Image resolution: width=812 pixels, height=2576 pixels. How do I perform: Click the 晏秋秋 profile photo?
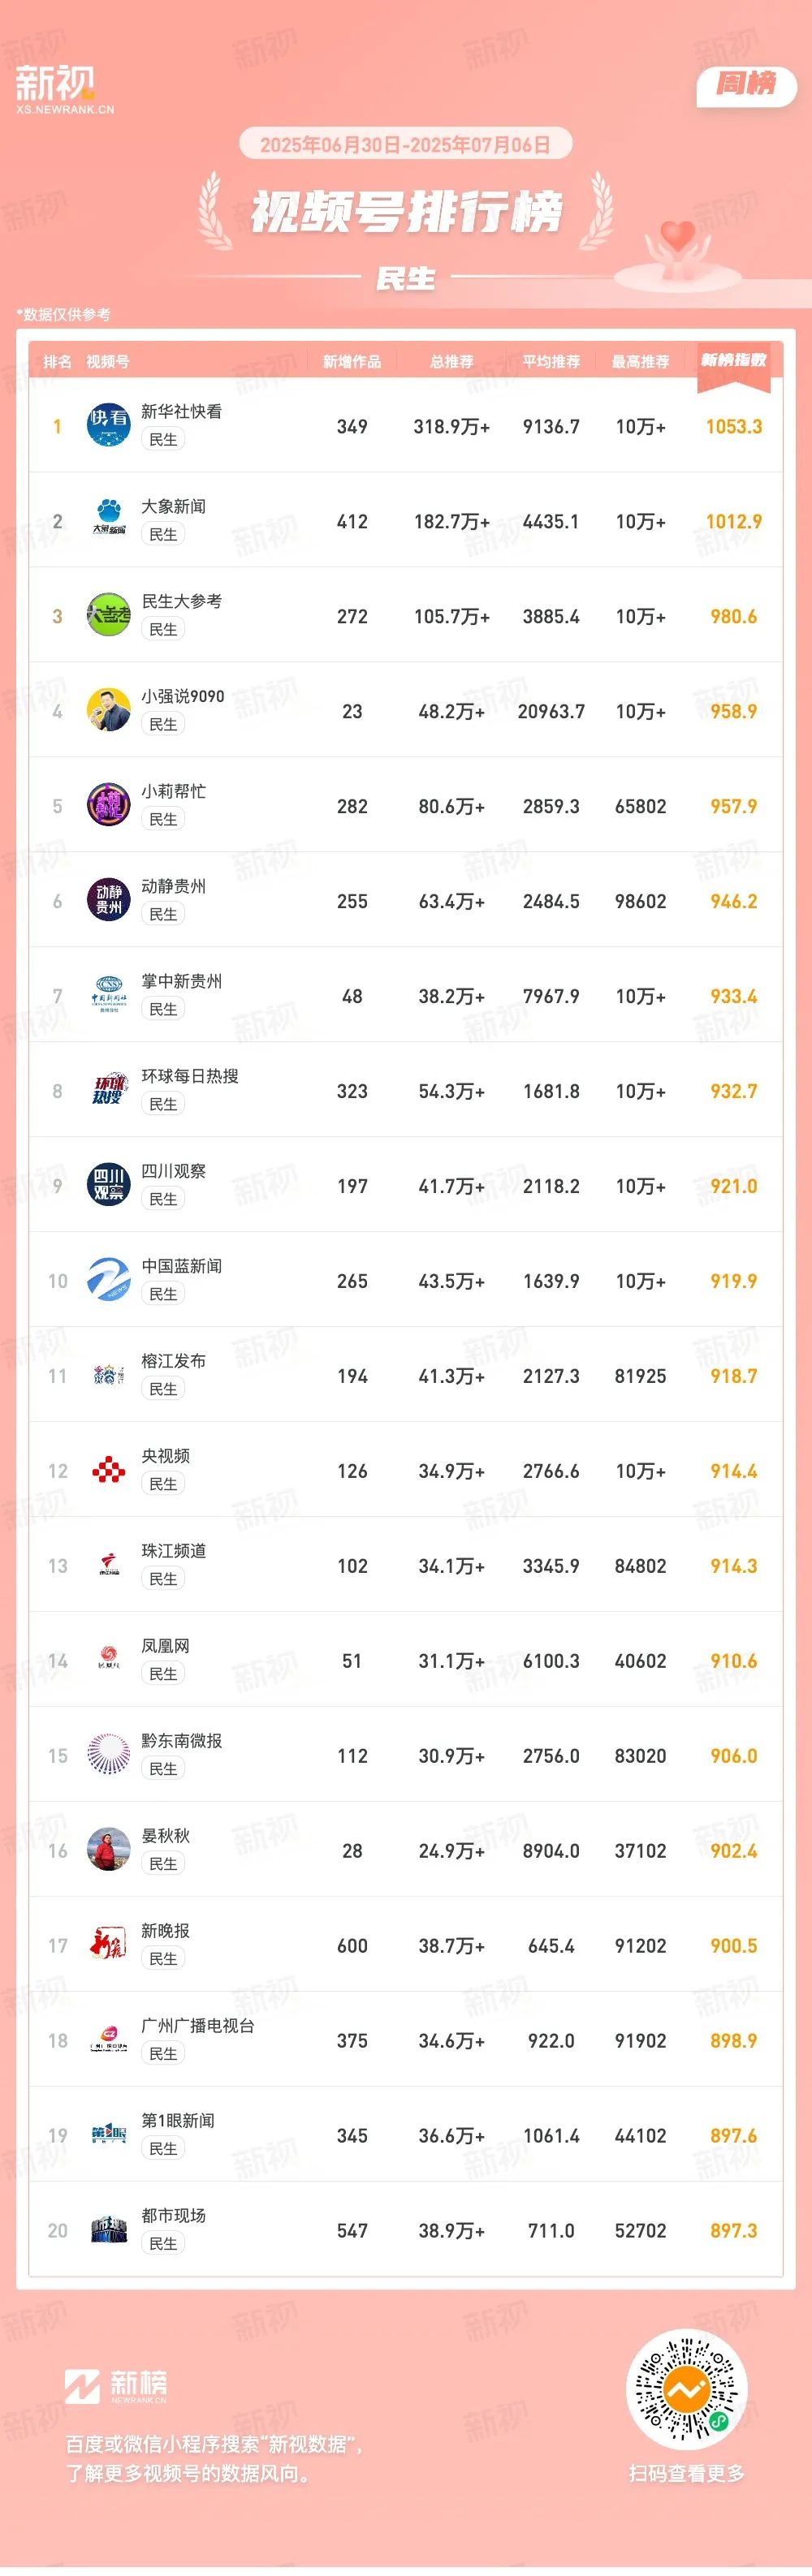pyautogui.click(x=108, y=1850)
